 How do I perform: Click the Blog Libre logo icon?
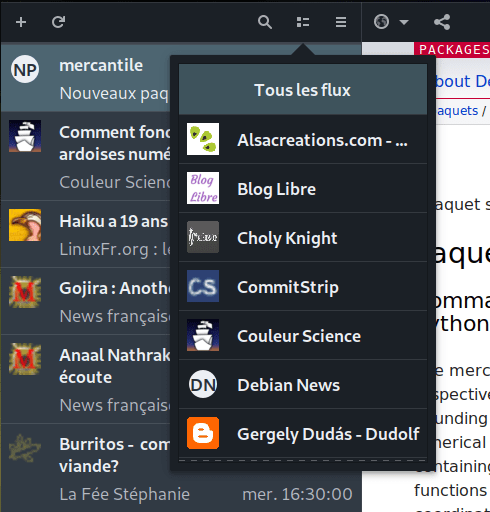[203, 188]
